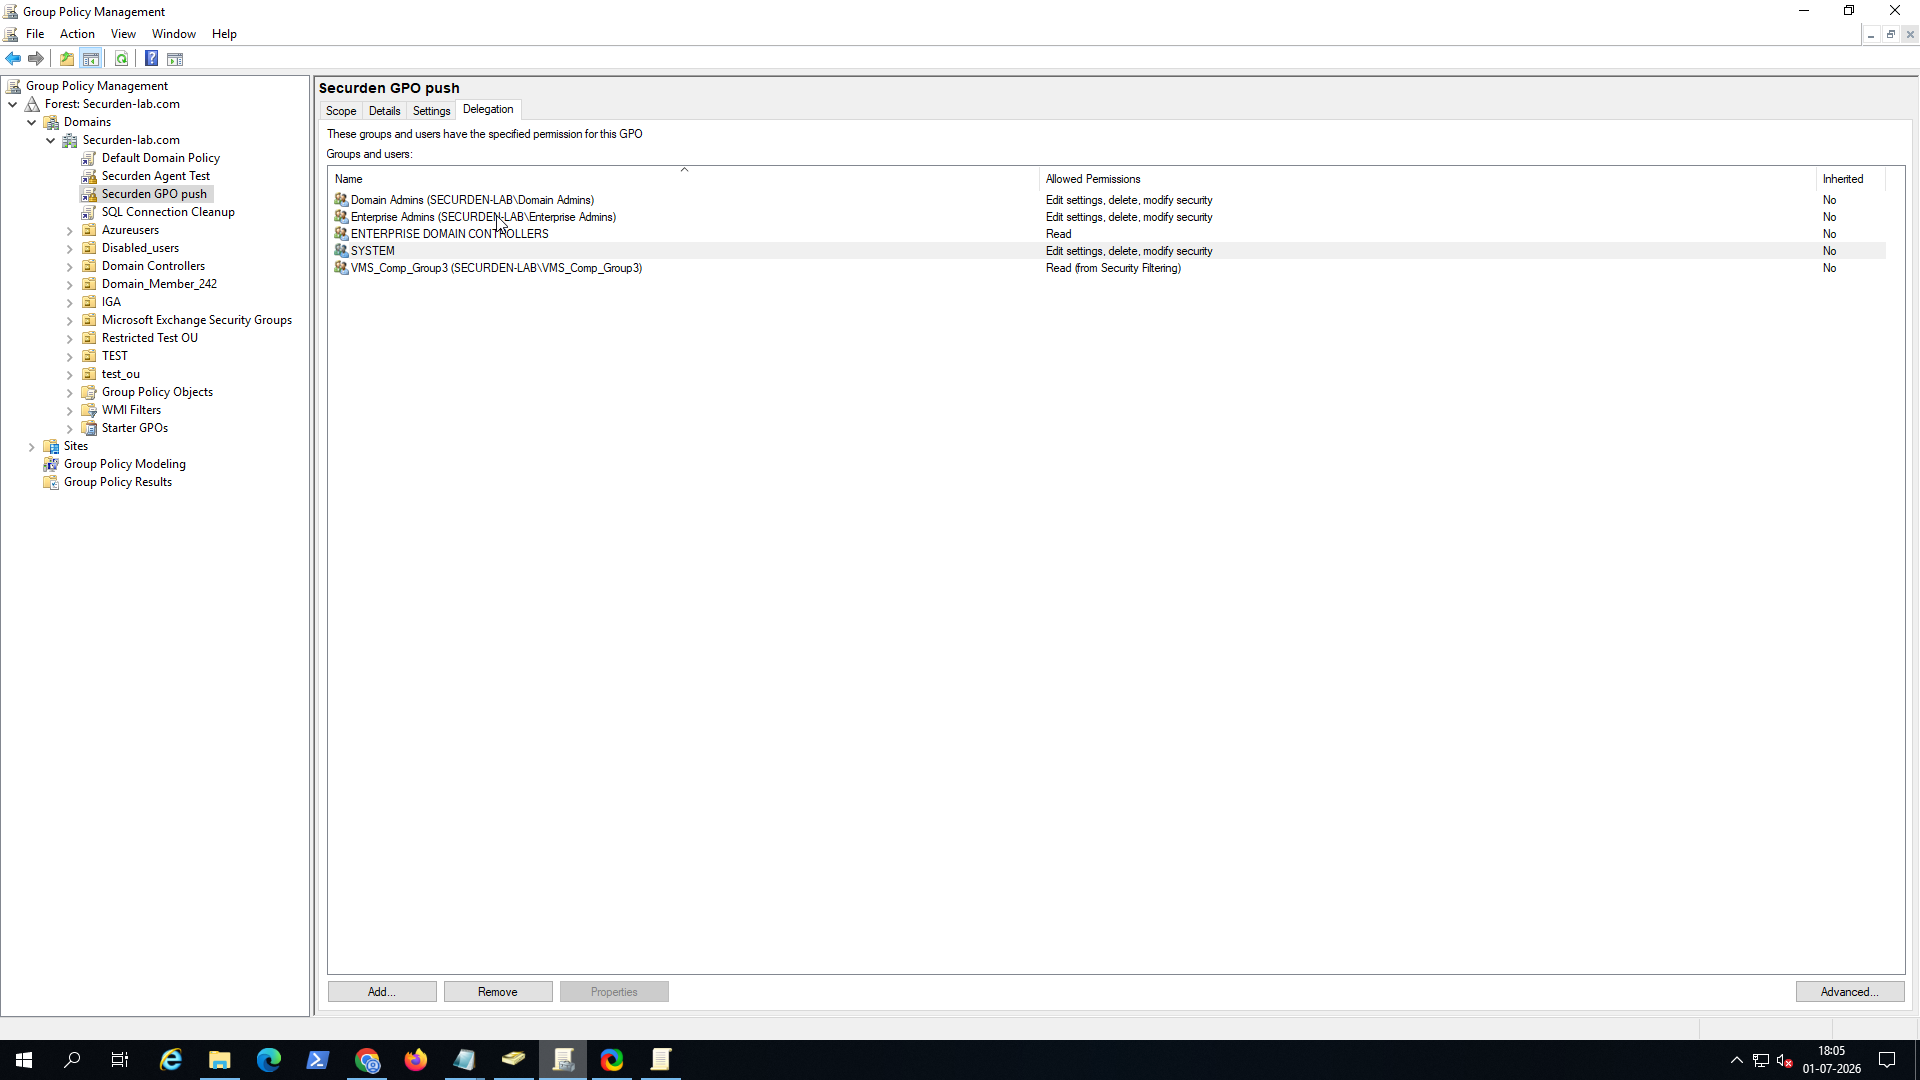Screen dimensions: 1920x1080
Task: Expand the Microsoft Exchange Security Groups OU
Action: pyautogui.click(x=70, y=321)
